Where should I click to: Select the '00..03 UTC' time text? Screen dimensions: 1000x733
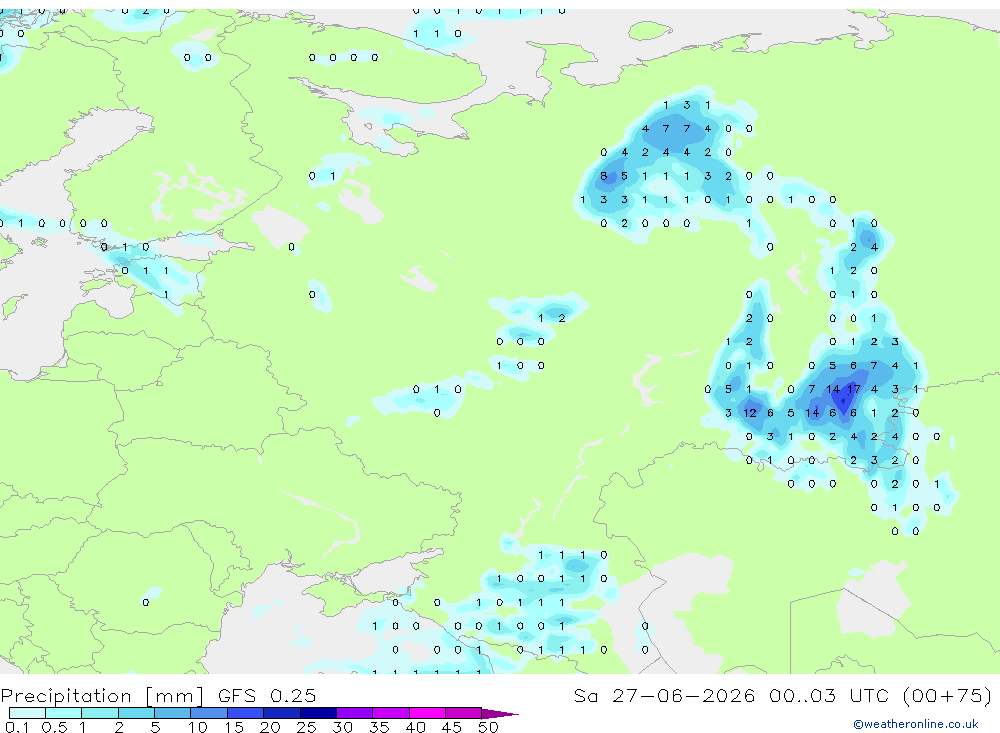[828, 695]
